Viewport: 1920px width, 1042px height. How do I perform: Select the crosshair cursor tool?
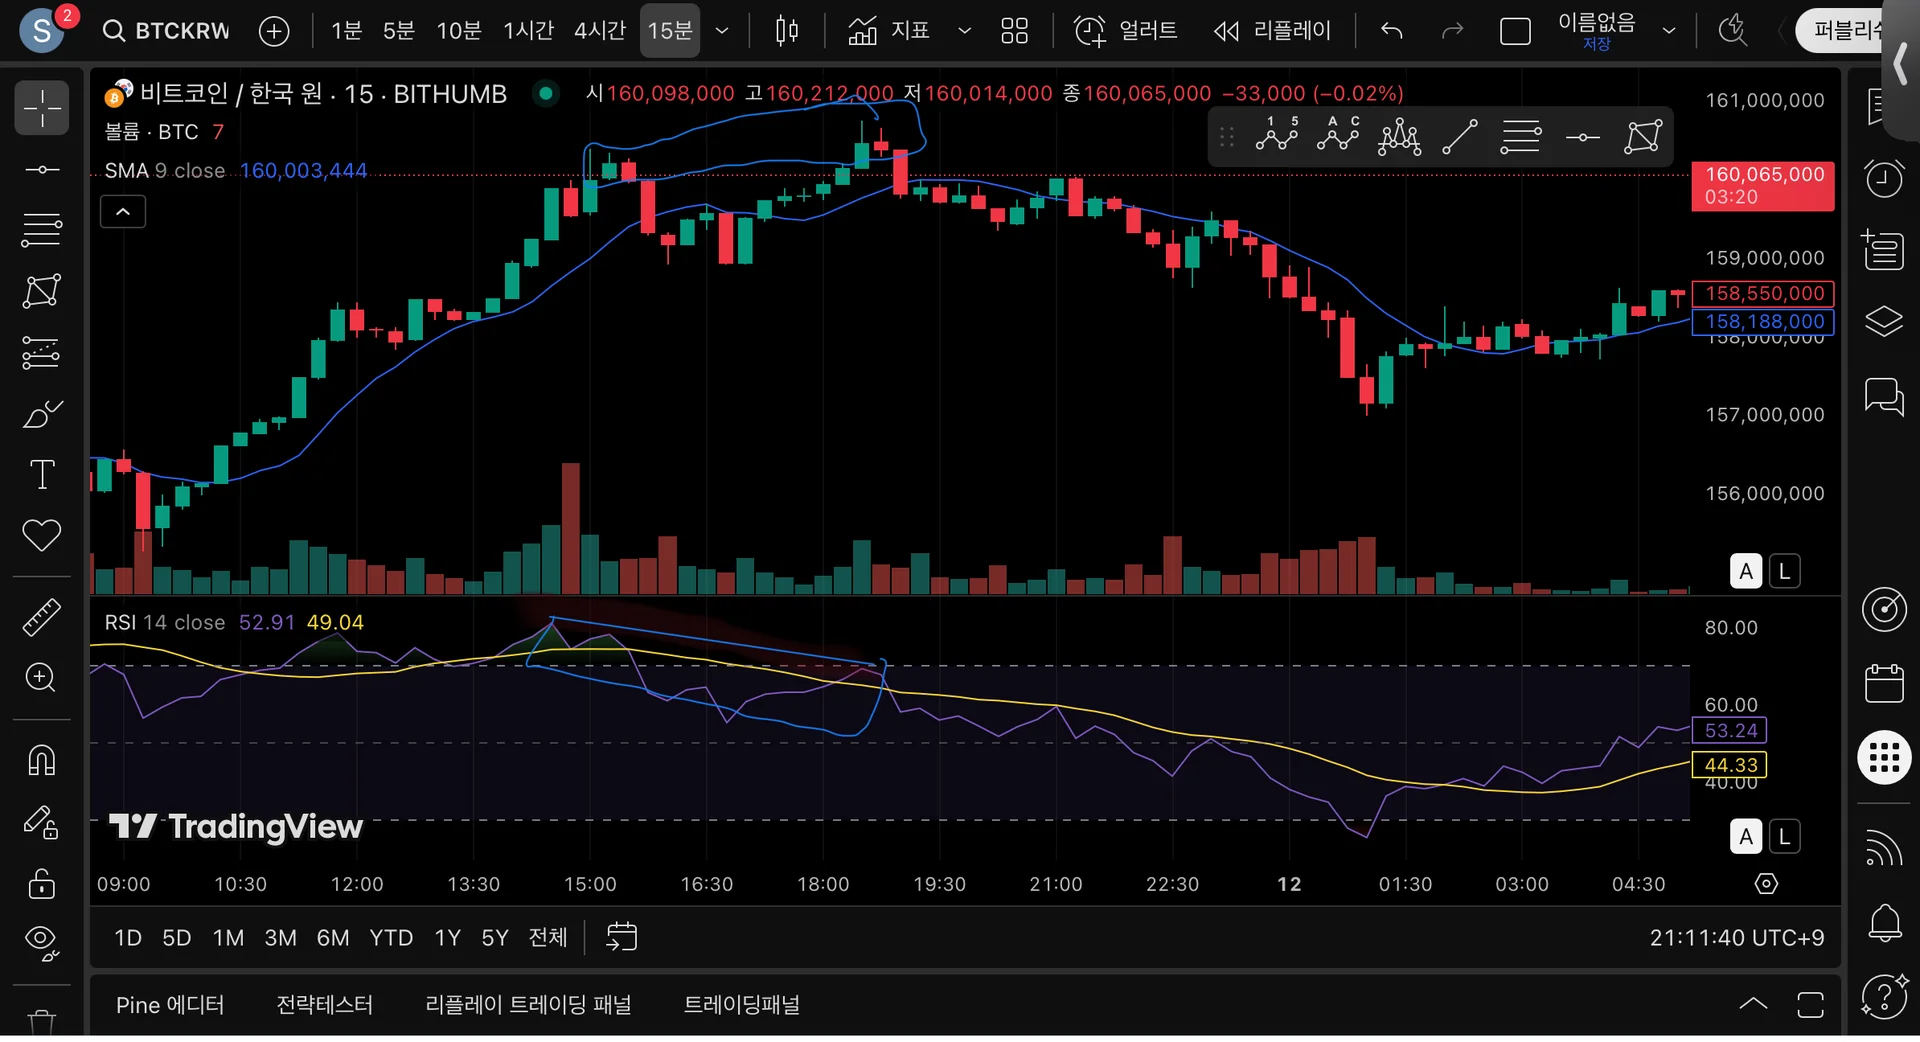(x=42, y=108)
